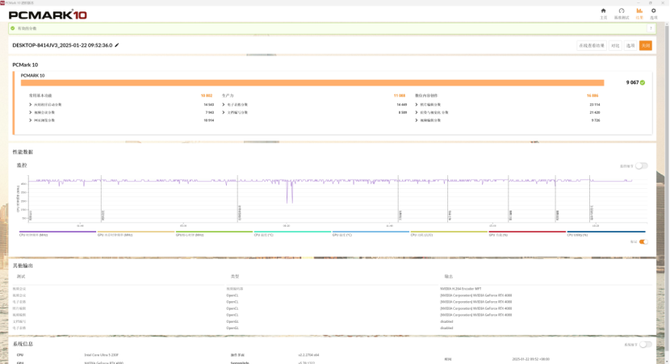
Task: Select the purple CPU clock frequency legend
Action: (58, 233)
